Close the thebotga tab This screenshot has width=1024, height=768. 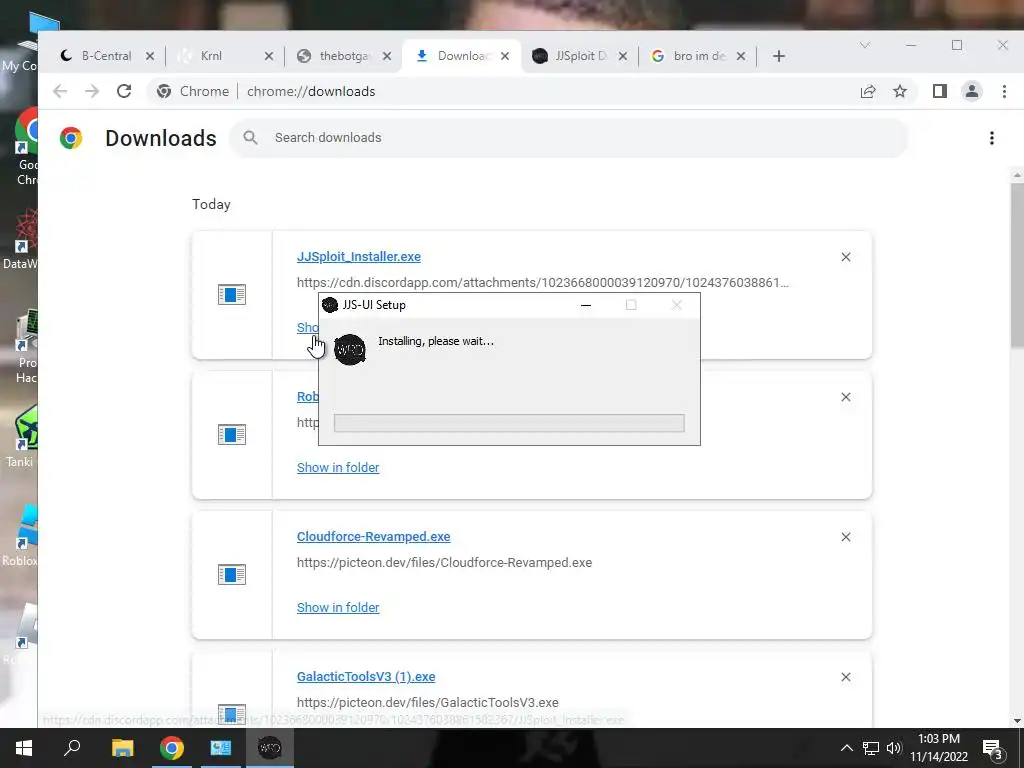387,56
